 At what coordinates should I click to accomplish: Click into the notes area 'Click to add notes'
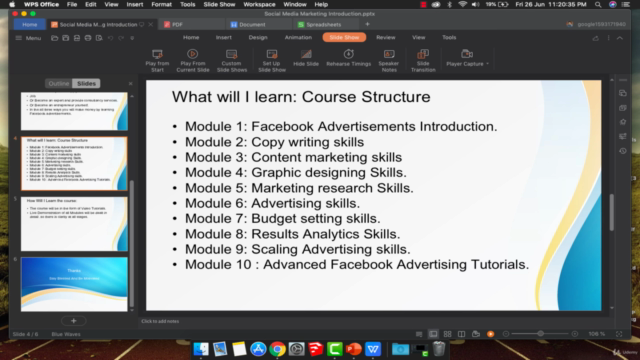click(160, 321)
